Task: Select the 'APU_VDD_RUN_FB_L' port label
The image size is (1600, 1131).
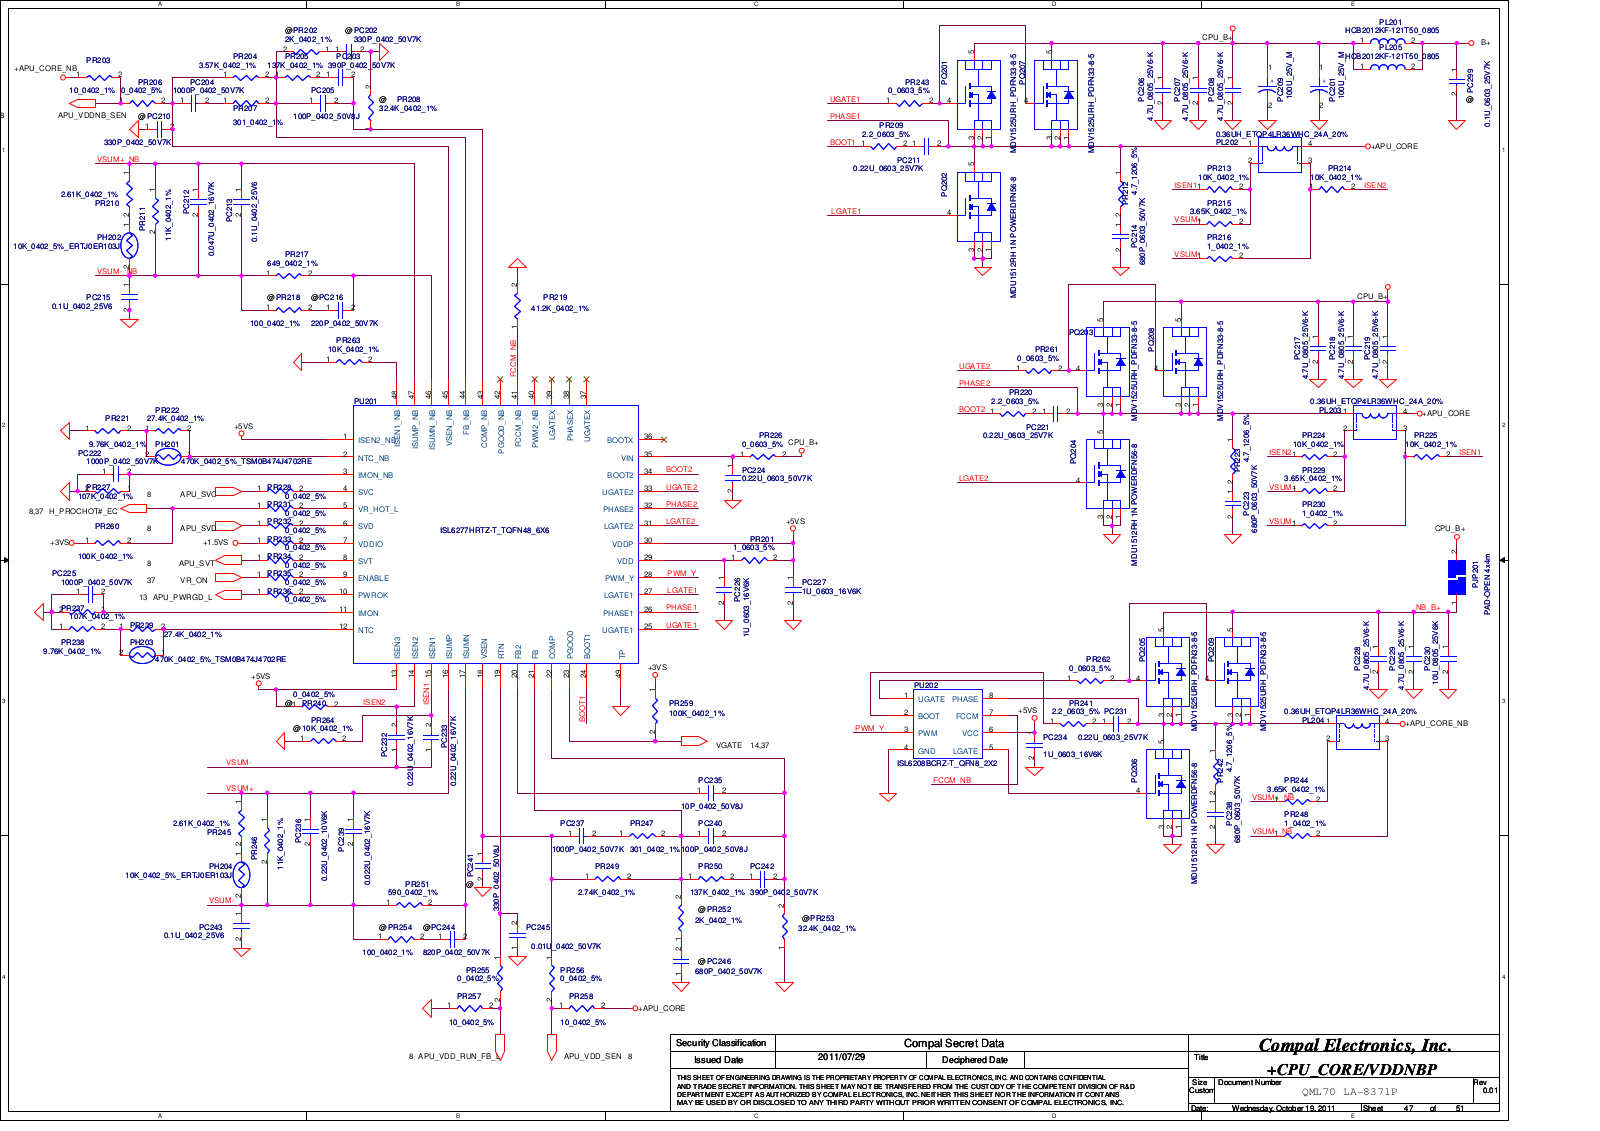Action: tap(456, 1056)
